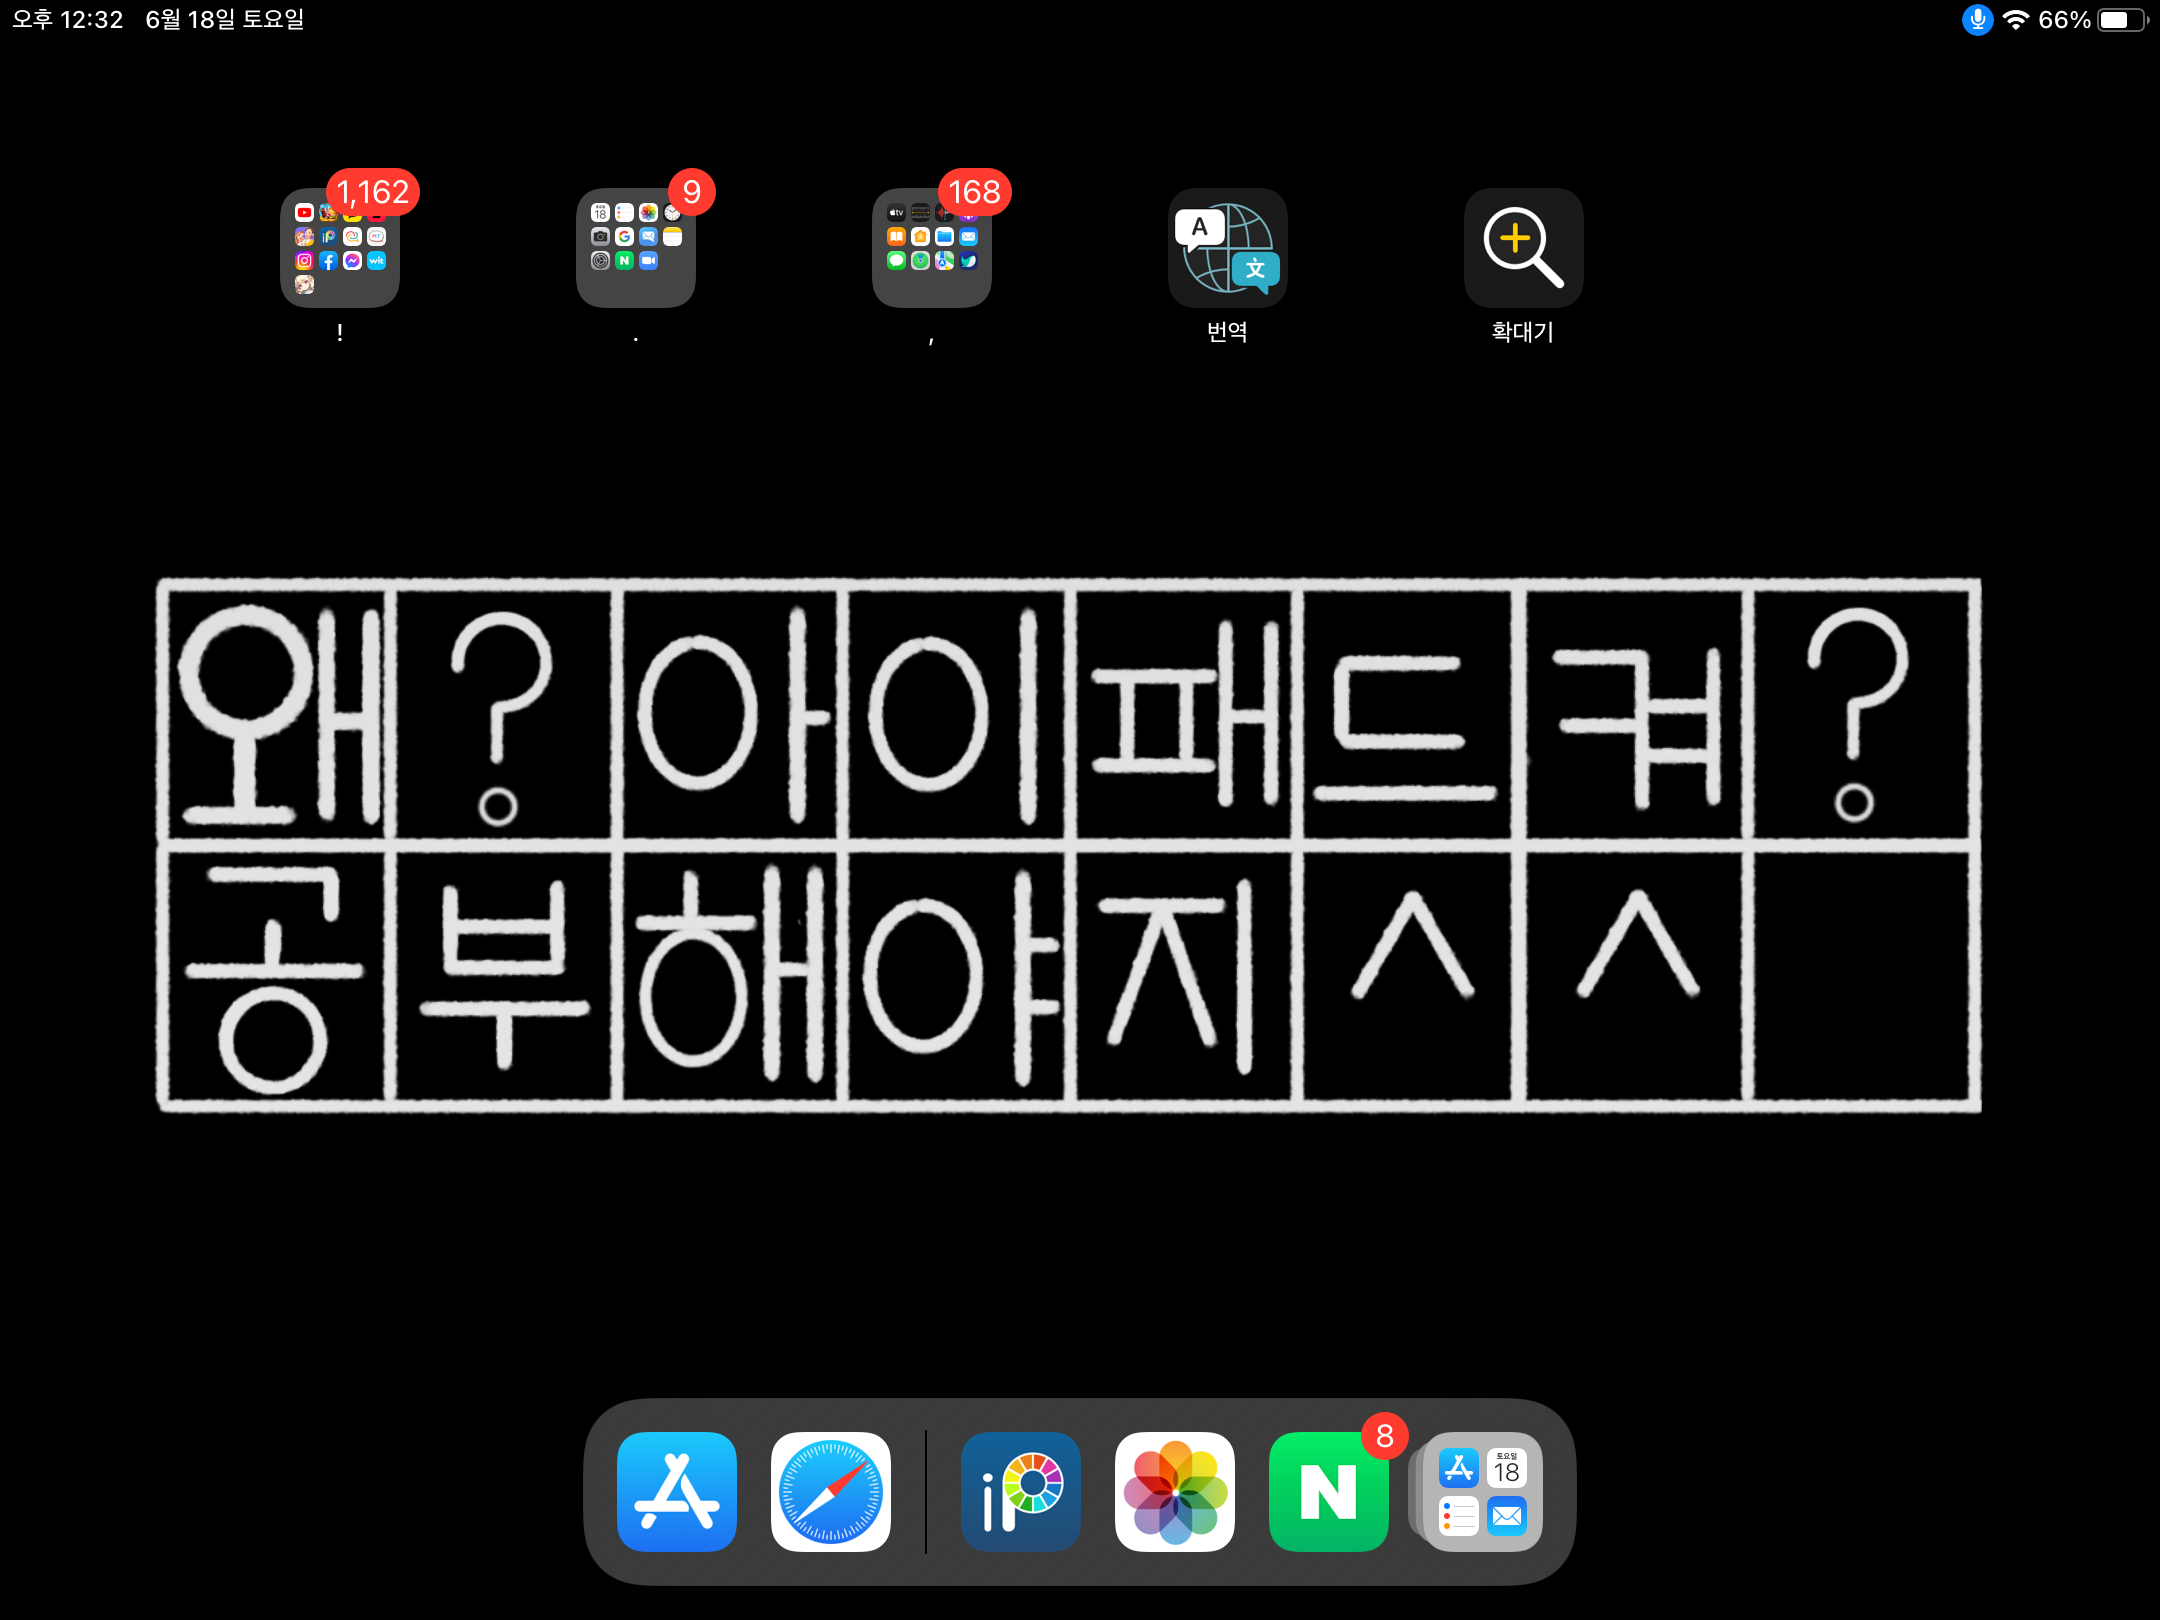Tap the blue microphone status indicator
Image resolution: width=2160 pixels, height=1620 pixels.
[x=1977, y=20]
